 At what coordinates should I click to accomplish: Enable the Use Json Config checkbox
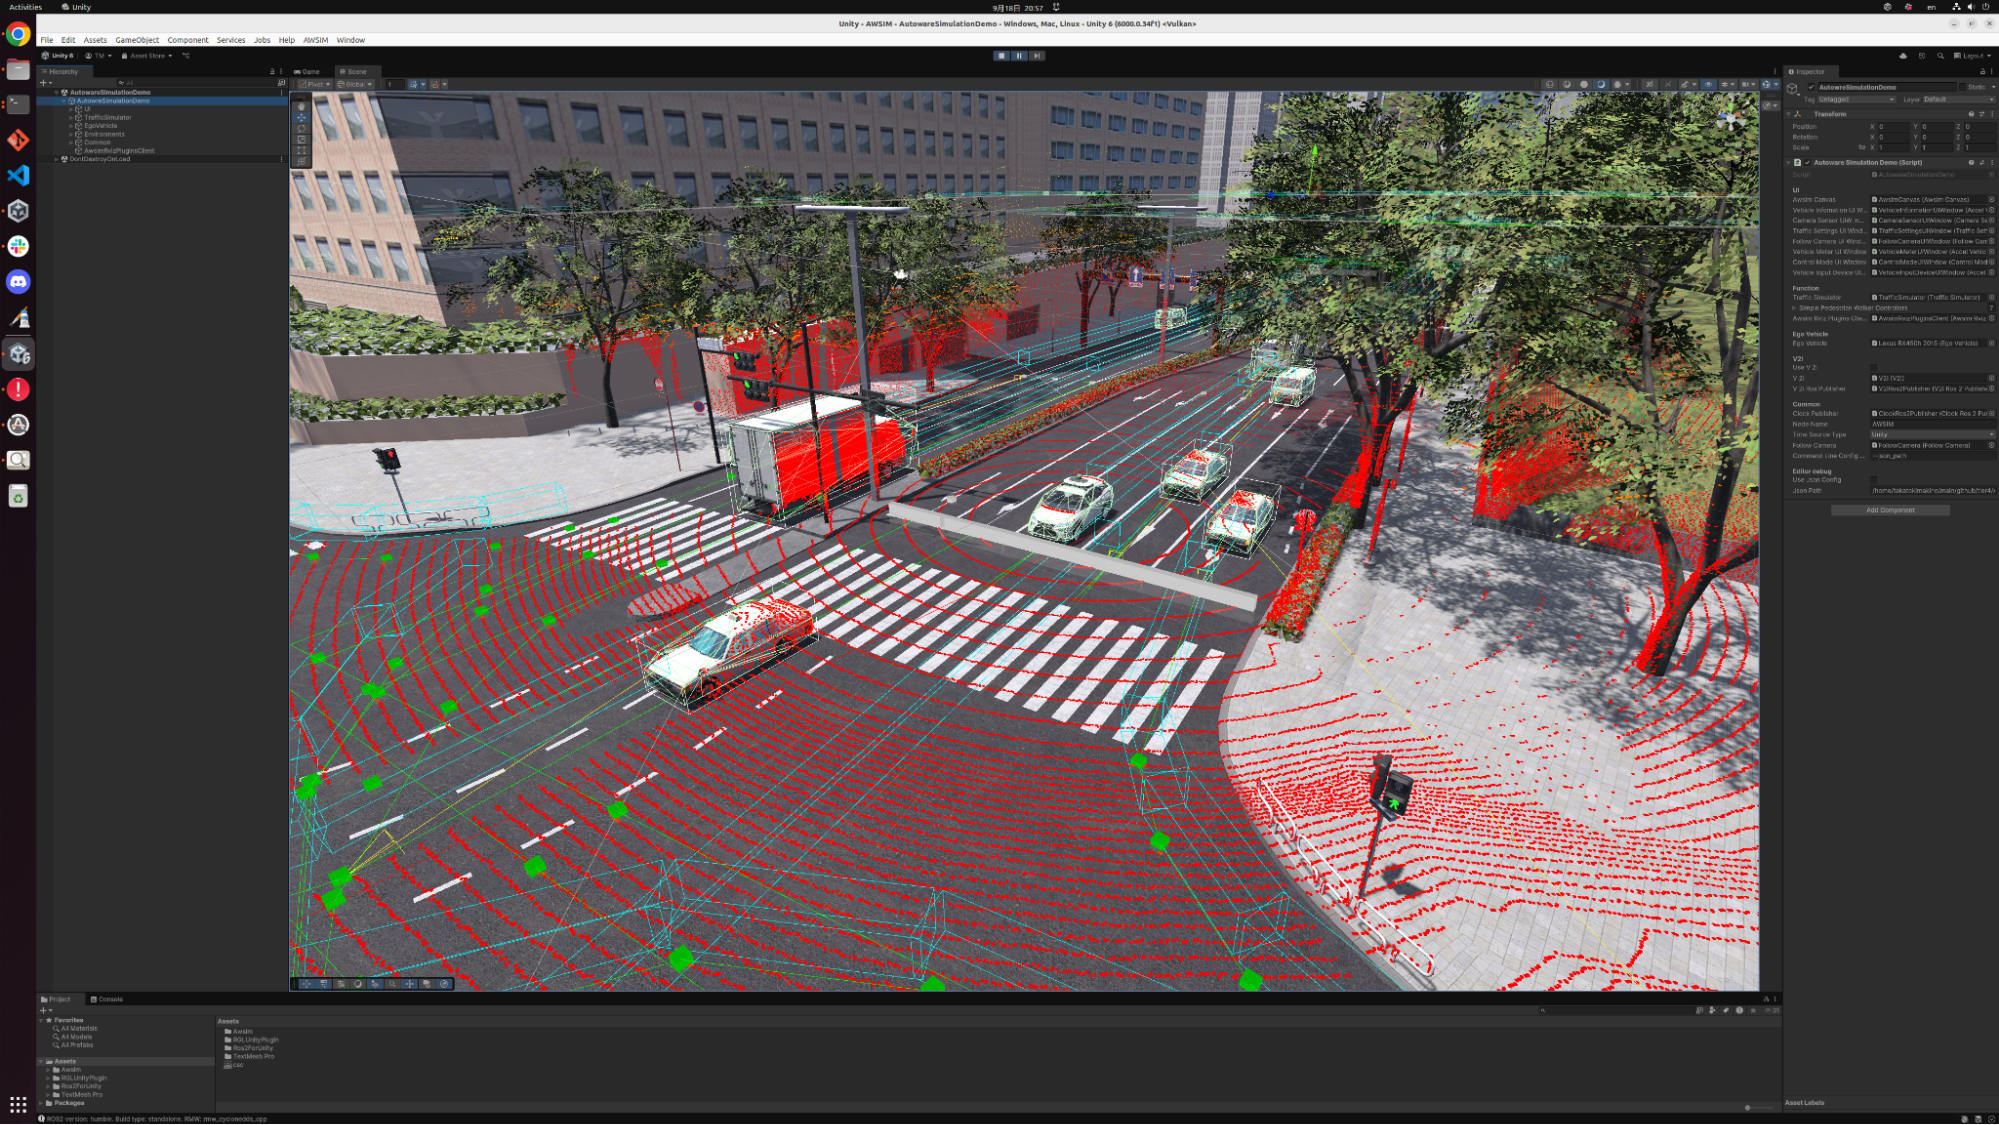(1874, 480)
